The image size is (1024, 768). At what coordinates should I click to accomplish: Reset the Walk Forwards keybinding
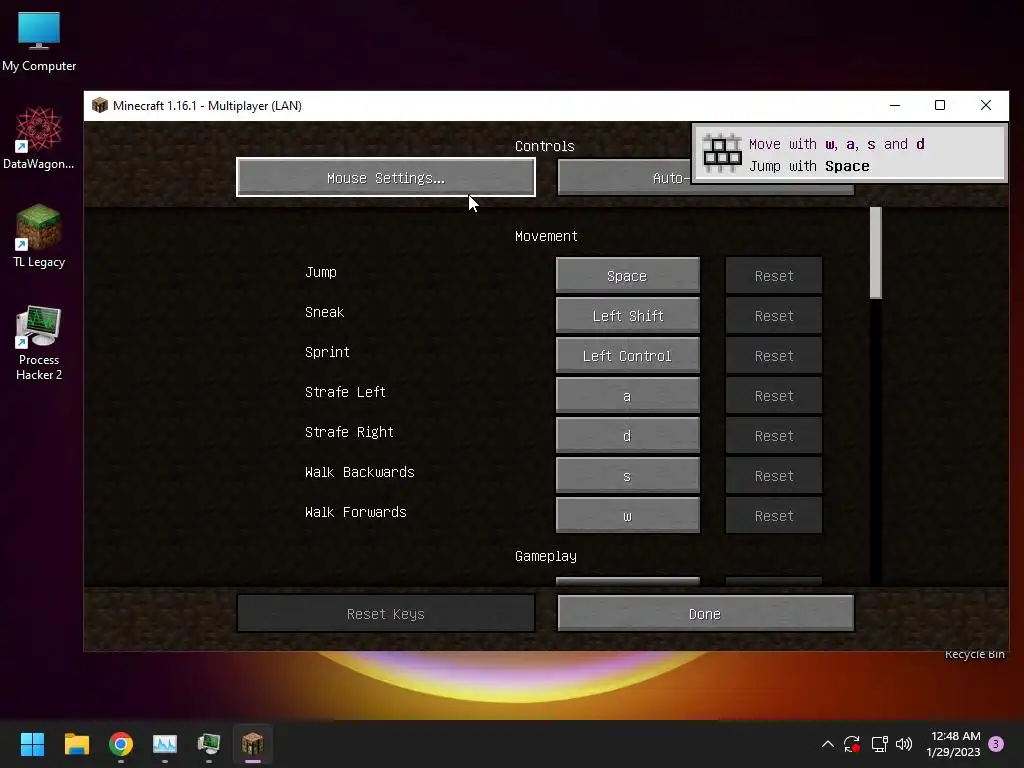pyautogui.click(x=774, y=515)
